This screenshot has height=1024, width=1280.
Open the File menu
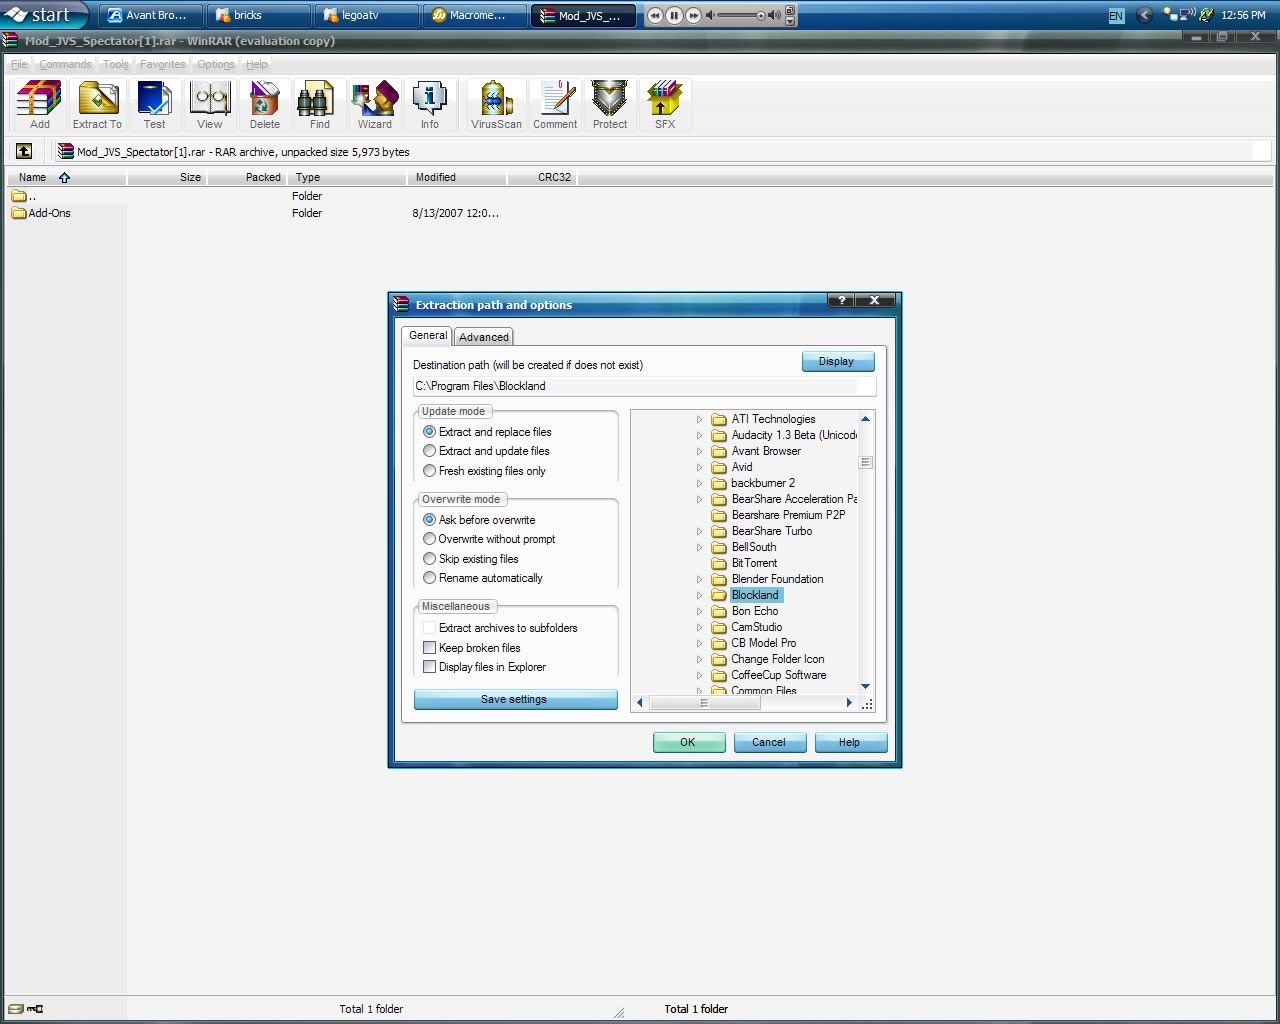click(19, 64)
